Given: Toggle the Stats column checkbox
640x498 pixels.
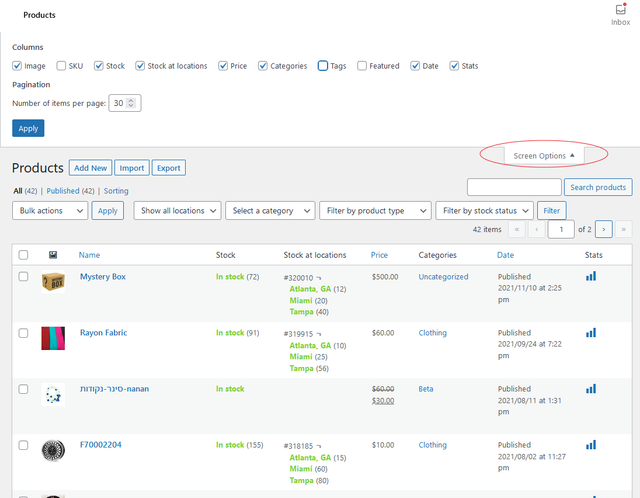Looking at the screenshot, I should [x=454, y=66].
